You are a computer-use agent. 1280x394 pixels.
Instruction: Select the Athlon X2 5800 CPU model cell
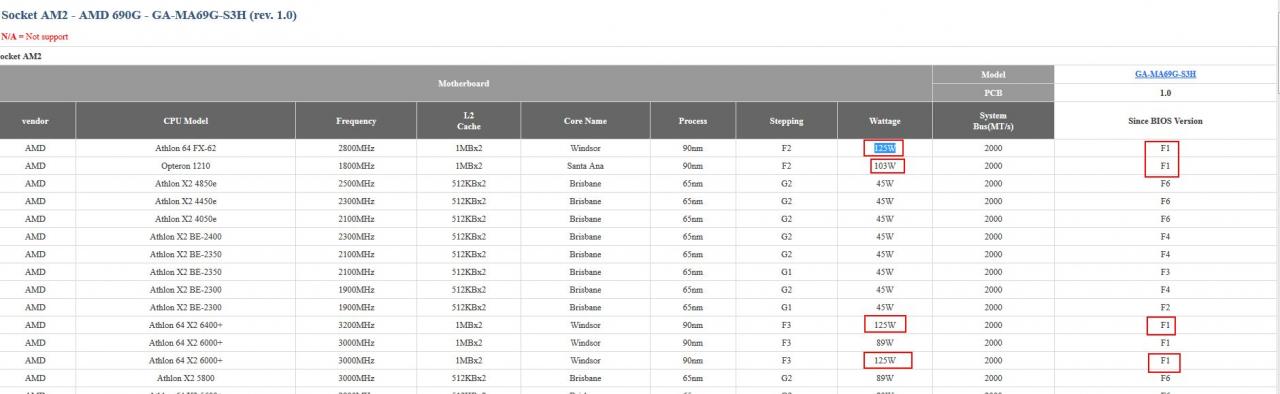click(x=185, y=377)
